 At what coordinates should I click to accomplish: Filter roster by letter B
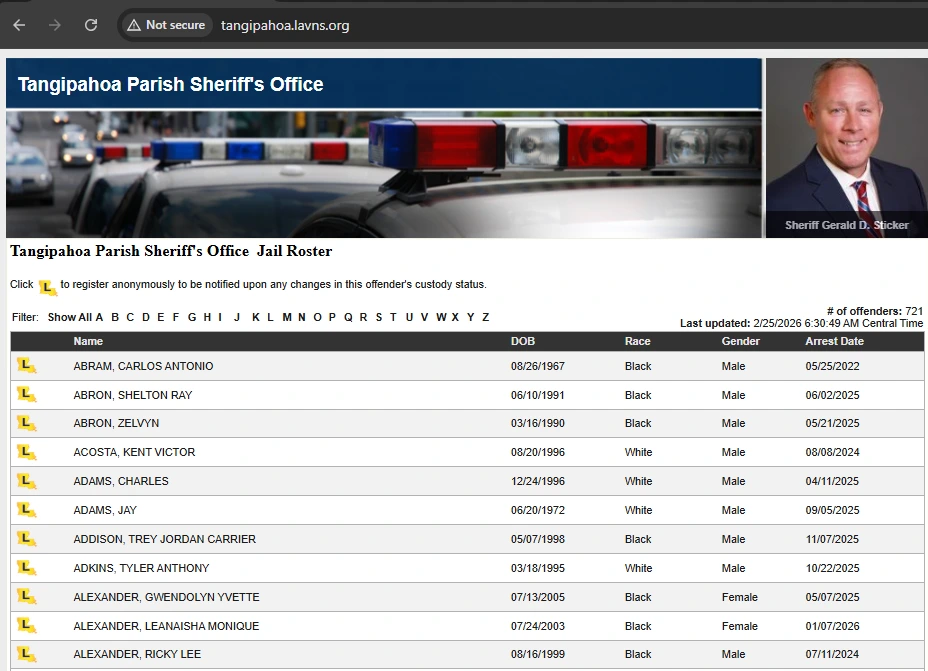pyautogui.click(x=115, y=317)
